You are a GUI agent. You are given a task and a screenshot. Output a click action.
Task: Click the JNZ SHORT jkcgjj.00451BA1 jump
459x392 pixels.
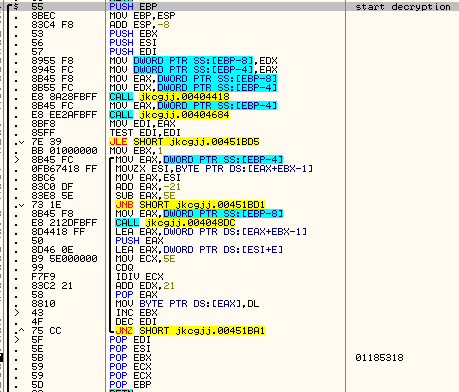pos(190,331)
